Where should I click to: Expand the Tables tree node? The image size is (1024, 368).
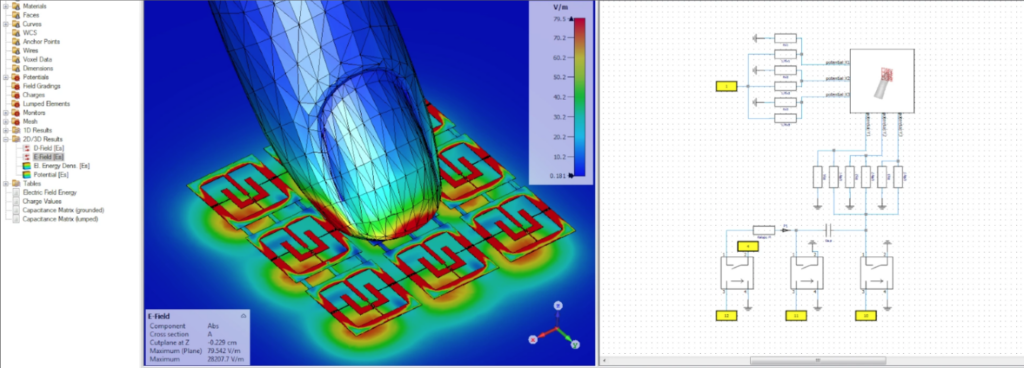pyautogui.click(x=6, y=183)
